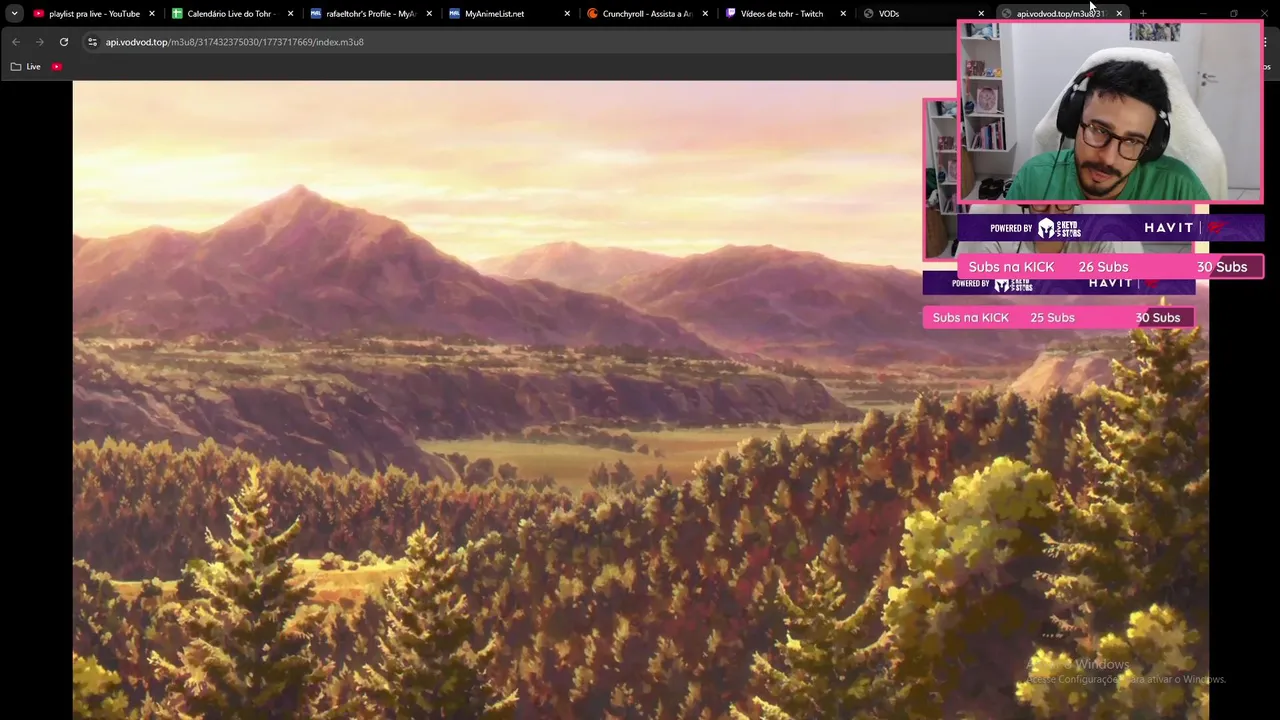This screenshot has width=1280, height=720.
Task: Click the streamer webcam overlay
Action: [x=1110, y=112]
